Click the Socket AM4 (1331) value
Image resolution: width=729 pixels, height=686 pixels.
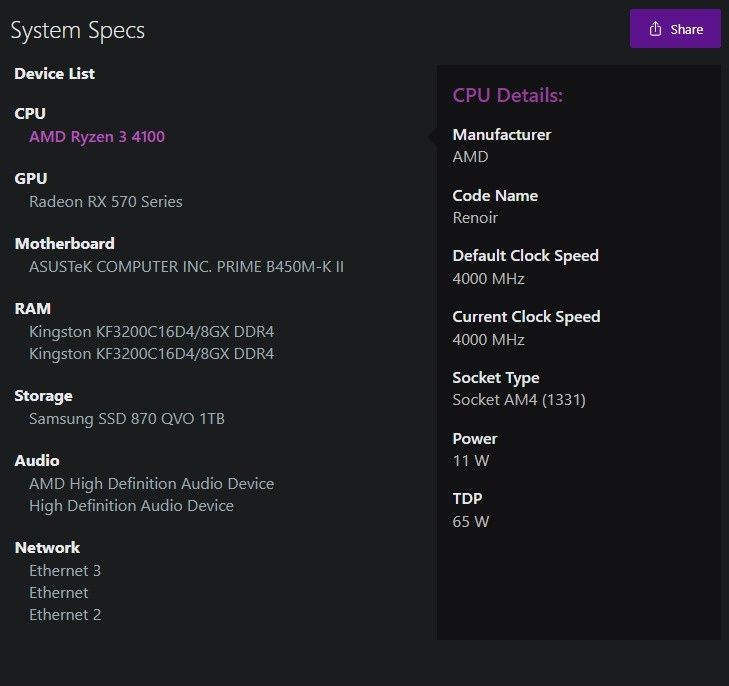tap(519, 400)
